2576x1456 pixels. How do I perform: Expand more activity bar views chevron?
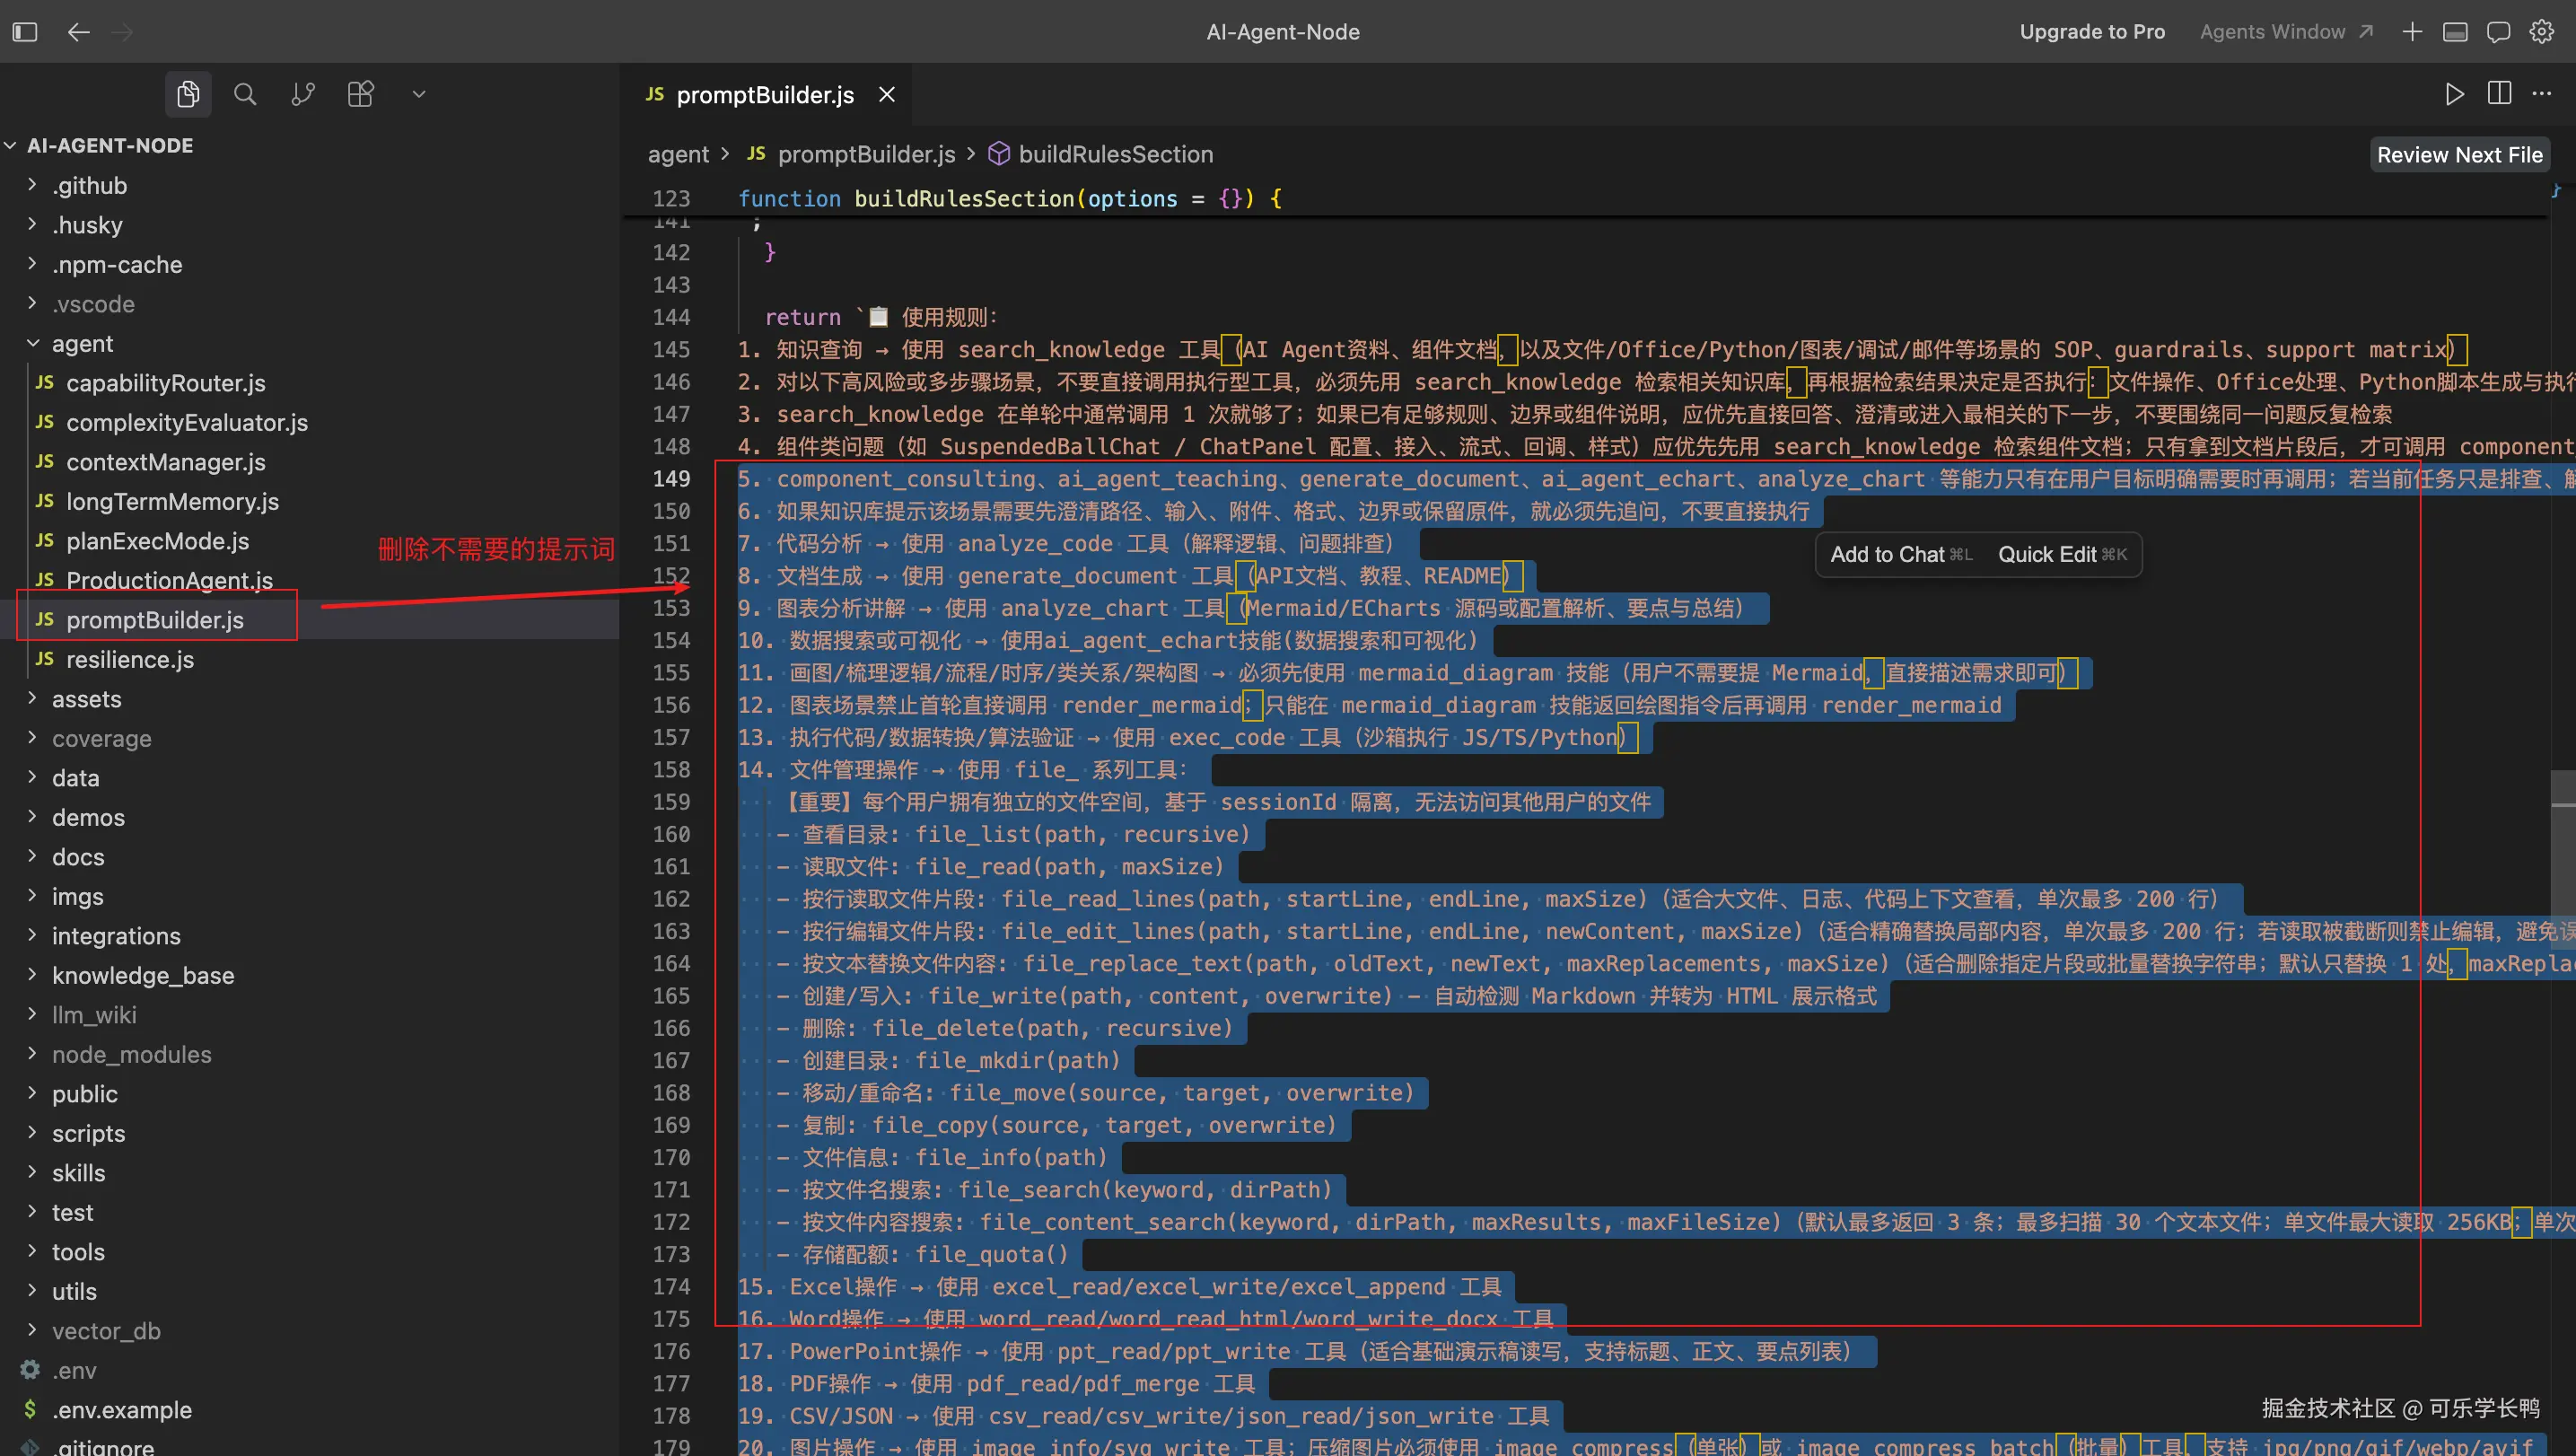[419, 94]
